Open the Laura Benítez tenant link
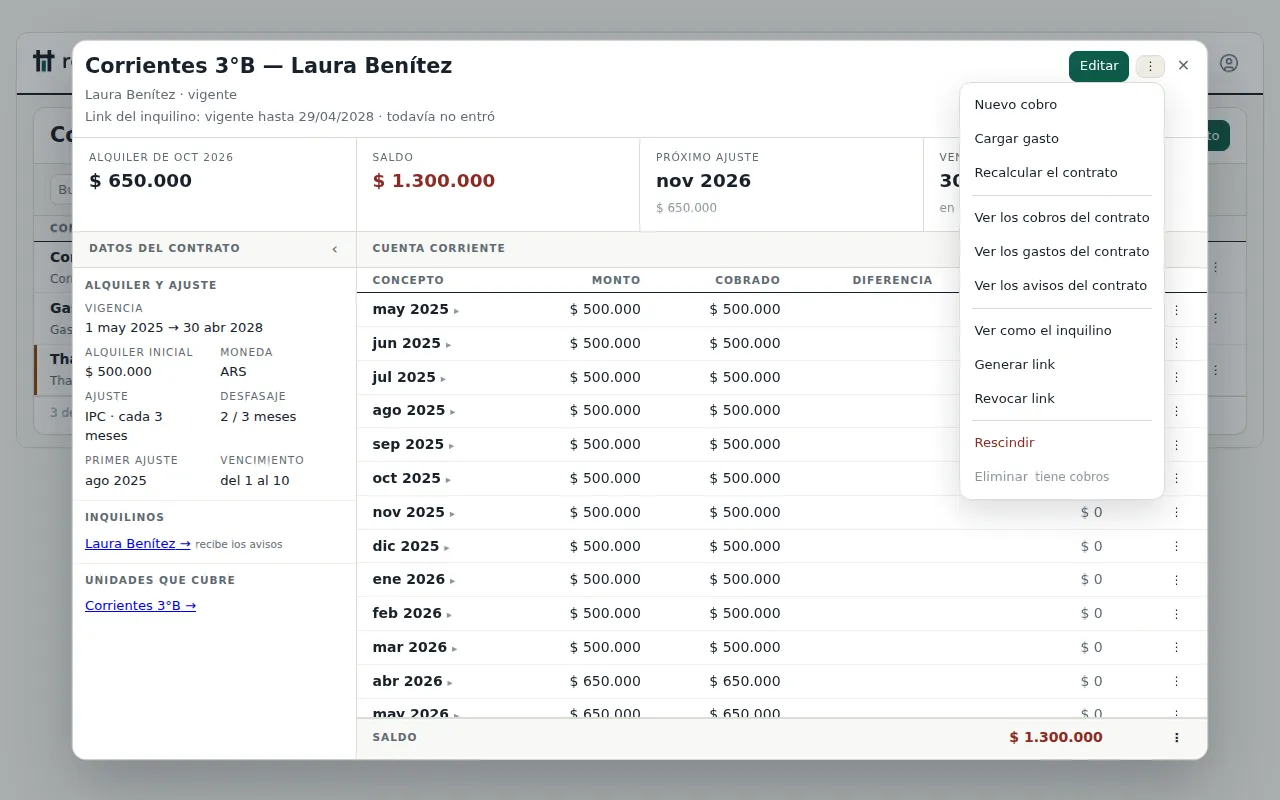The height and width of the screenshot is (800, 1280). (x=137, y=544)
